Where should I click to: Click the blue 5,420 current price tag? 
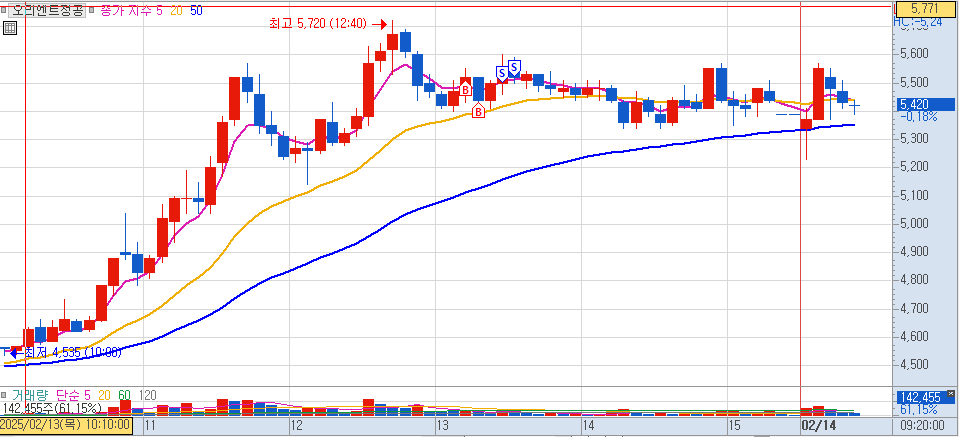[x=924, y=105]
